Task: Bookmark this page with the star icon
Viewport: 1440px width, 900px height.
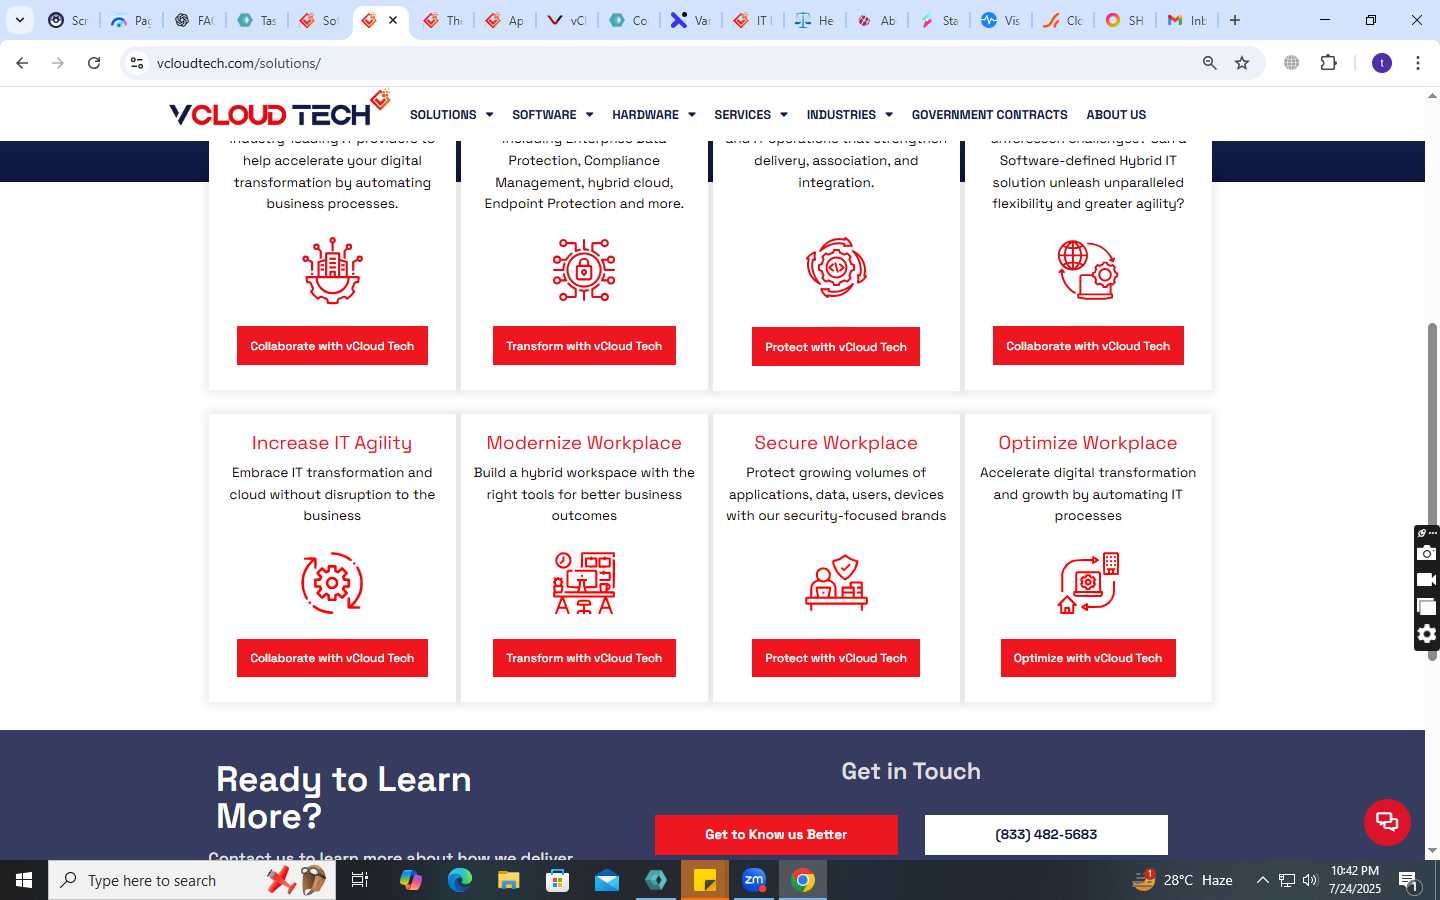Action: point(1242,63)
